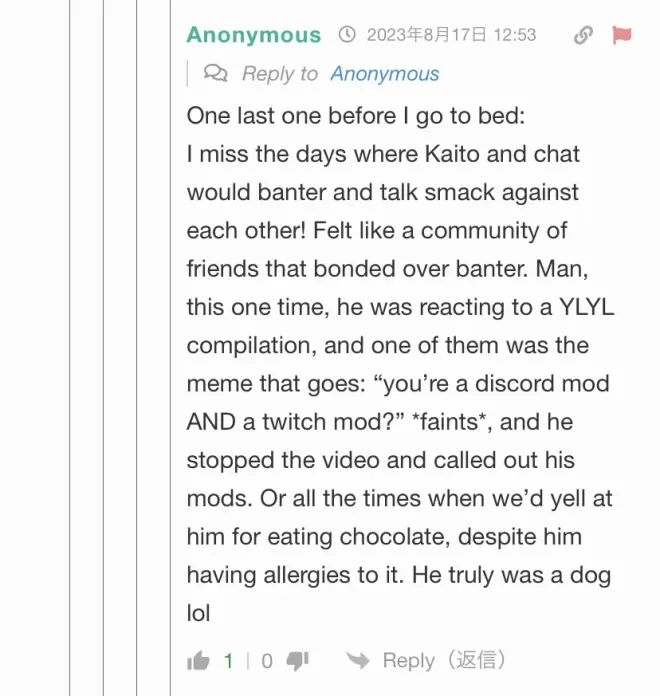Click the clock icon beside the date

[347, 35]
